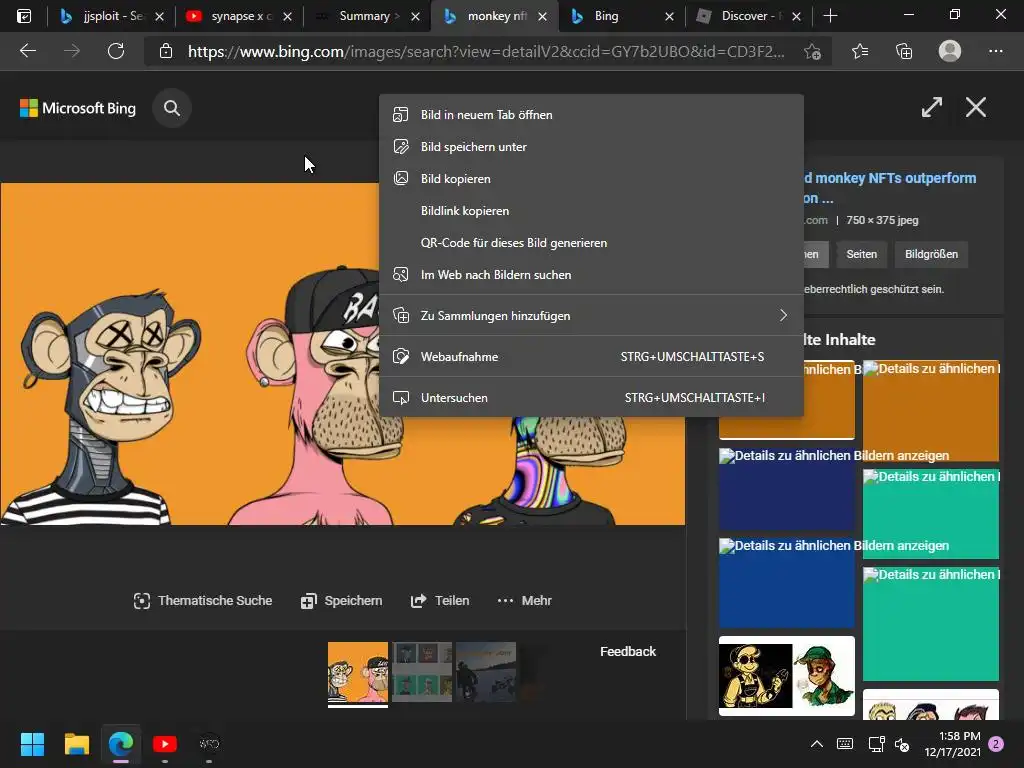Open browser Collections panel
This screenshot has width=1024, height=768.
[x=904, y=51]
